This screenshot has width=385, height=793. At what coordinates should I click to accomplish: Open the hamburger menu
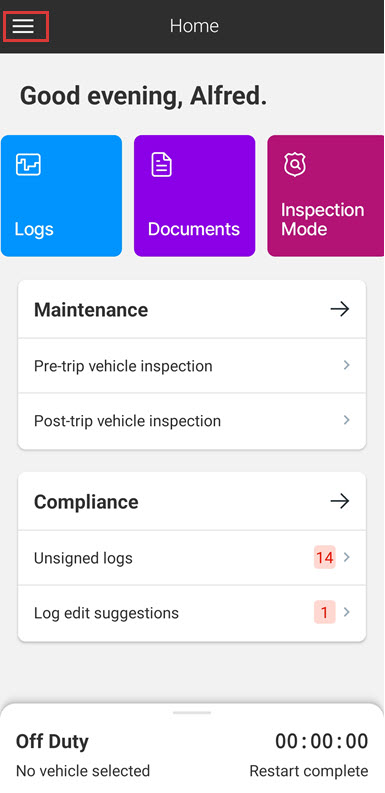23,26
